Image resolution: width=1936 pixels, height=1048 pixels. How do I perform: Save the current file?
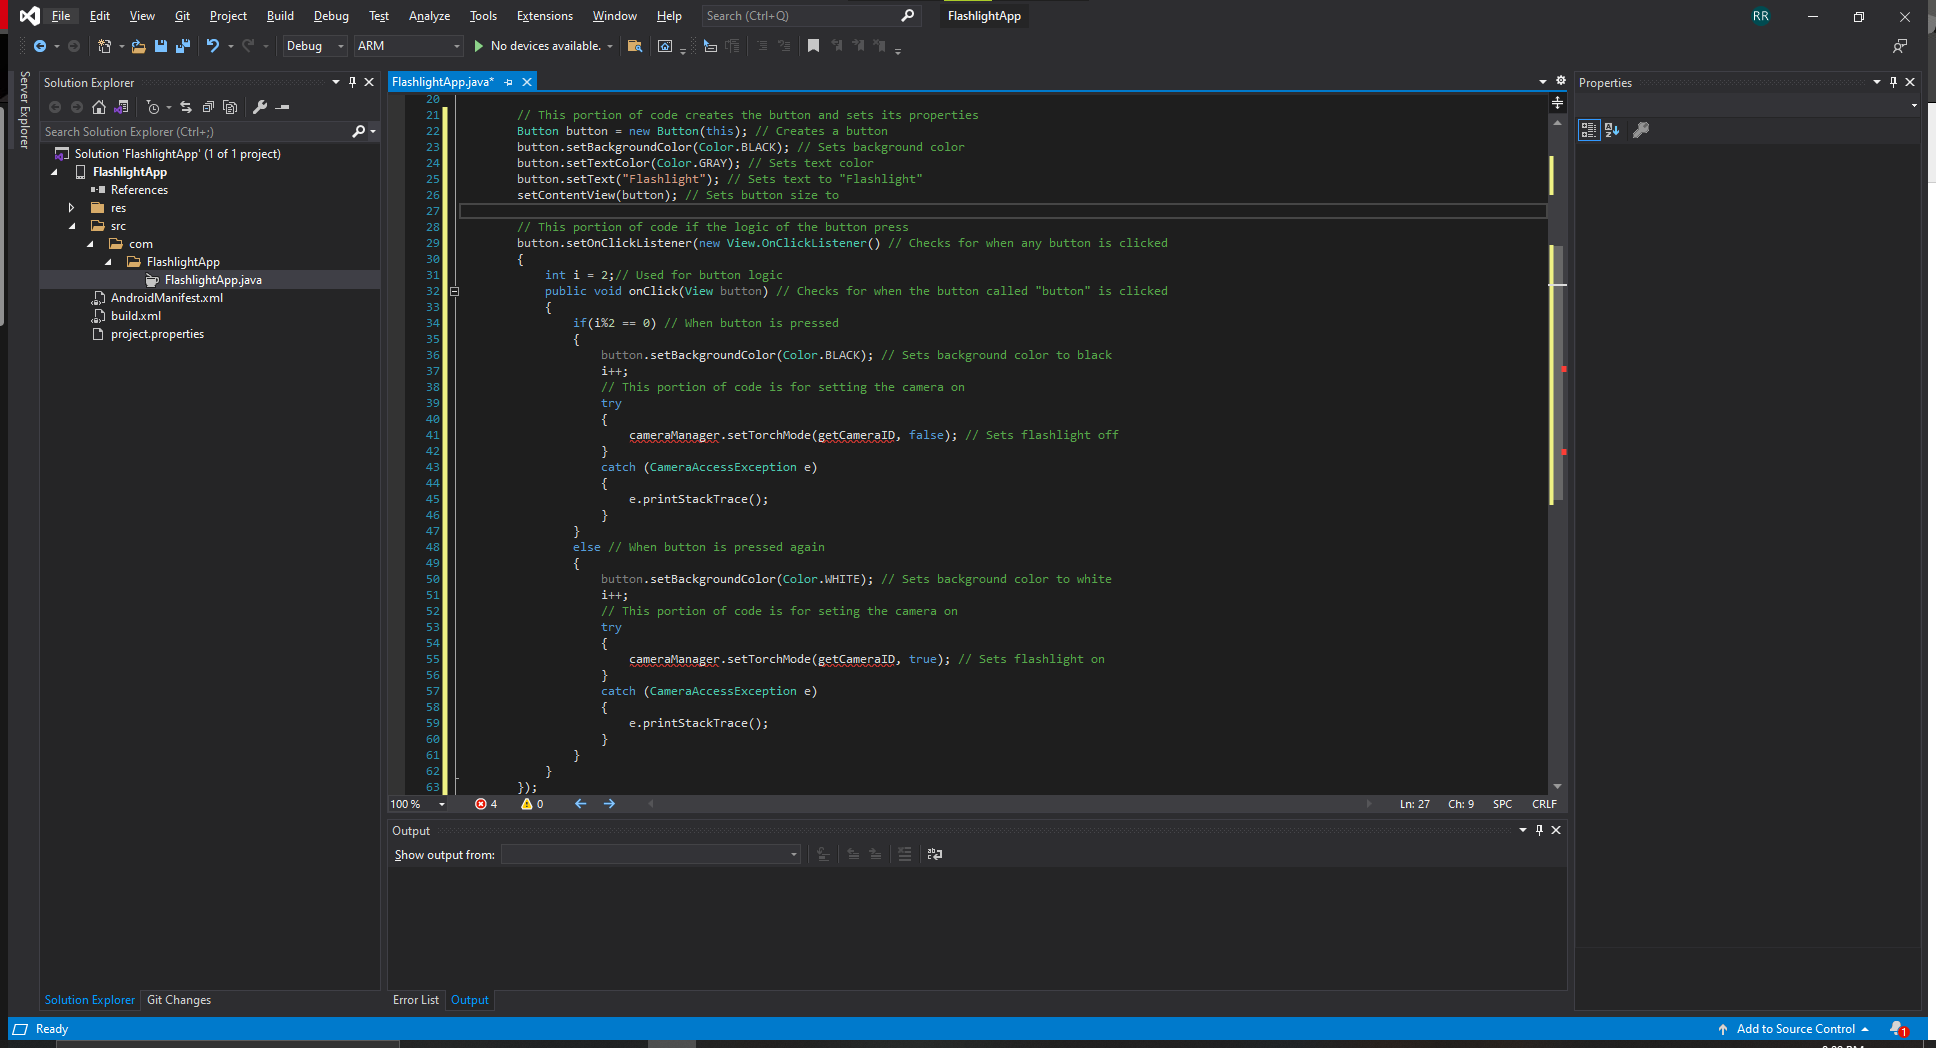click(x=161, y=46)
